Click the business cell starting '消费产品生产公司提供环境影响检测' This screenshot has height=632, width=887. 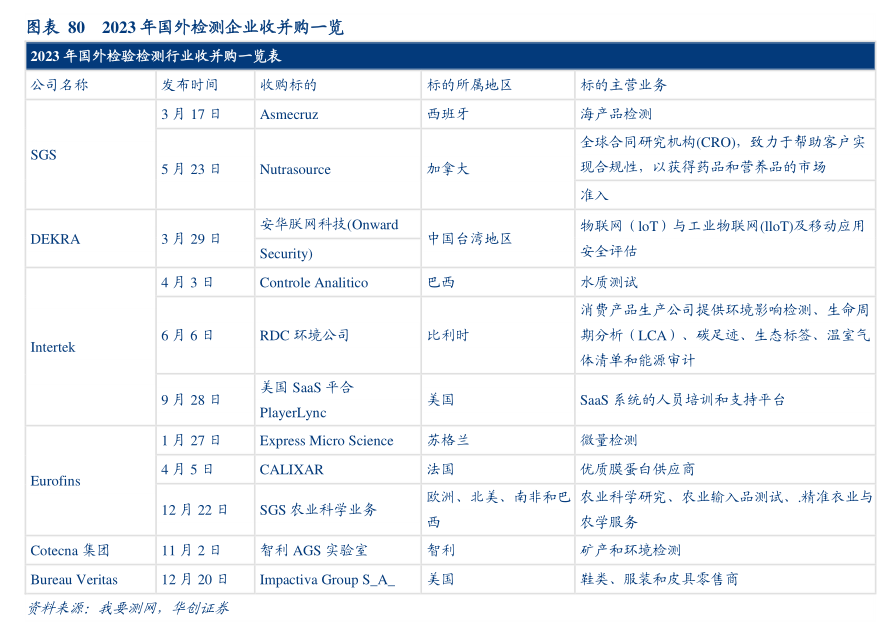pyautogui.click(x=725, y=335)
